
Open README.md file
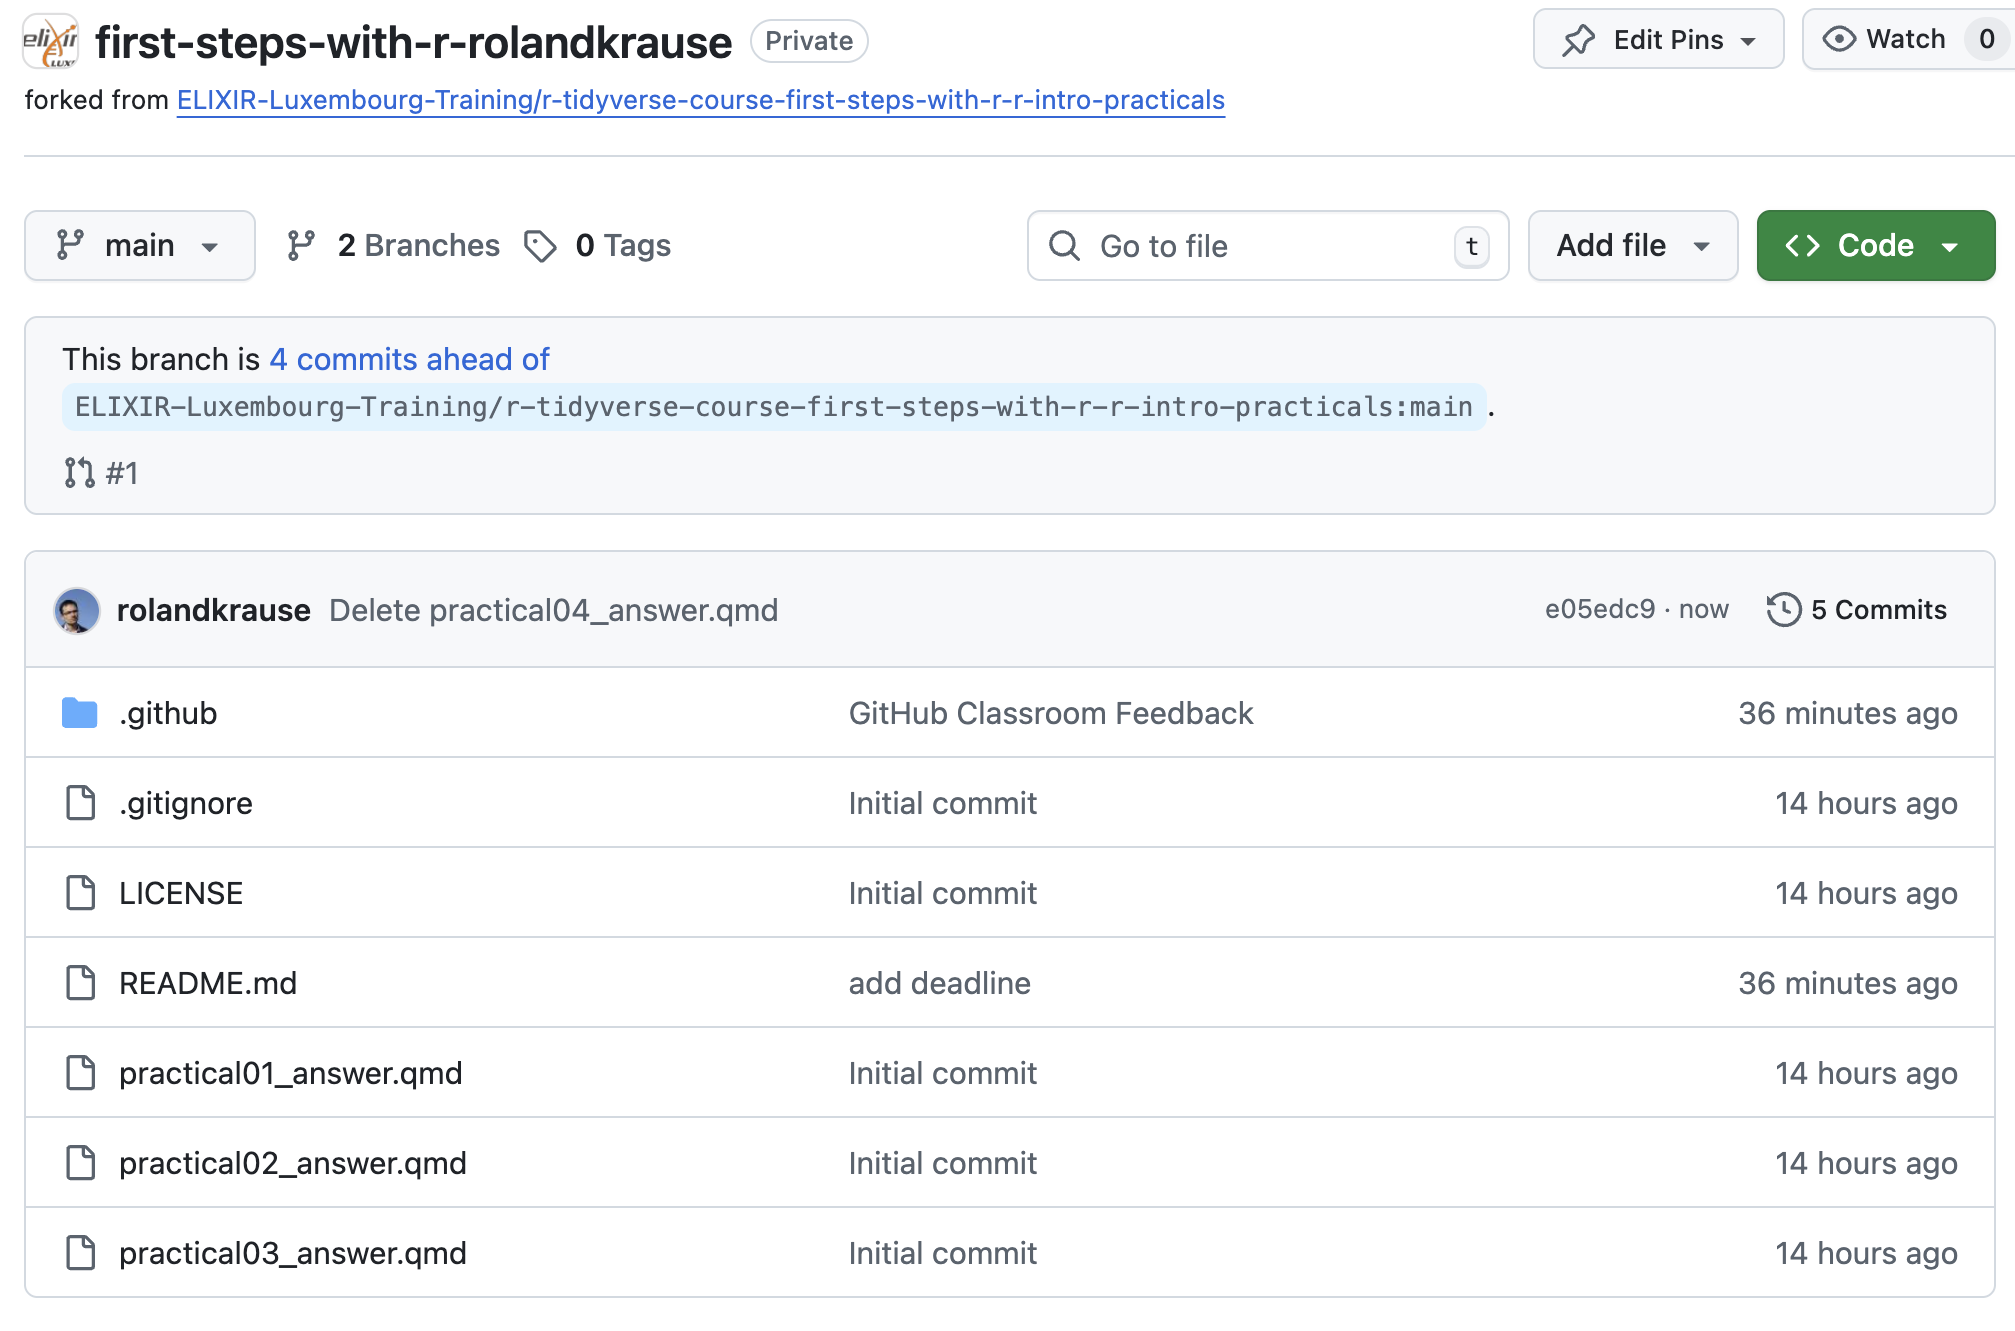208,983
